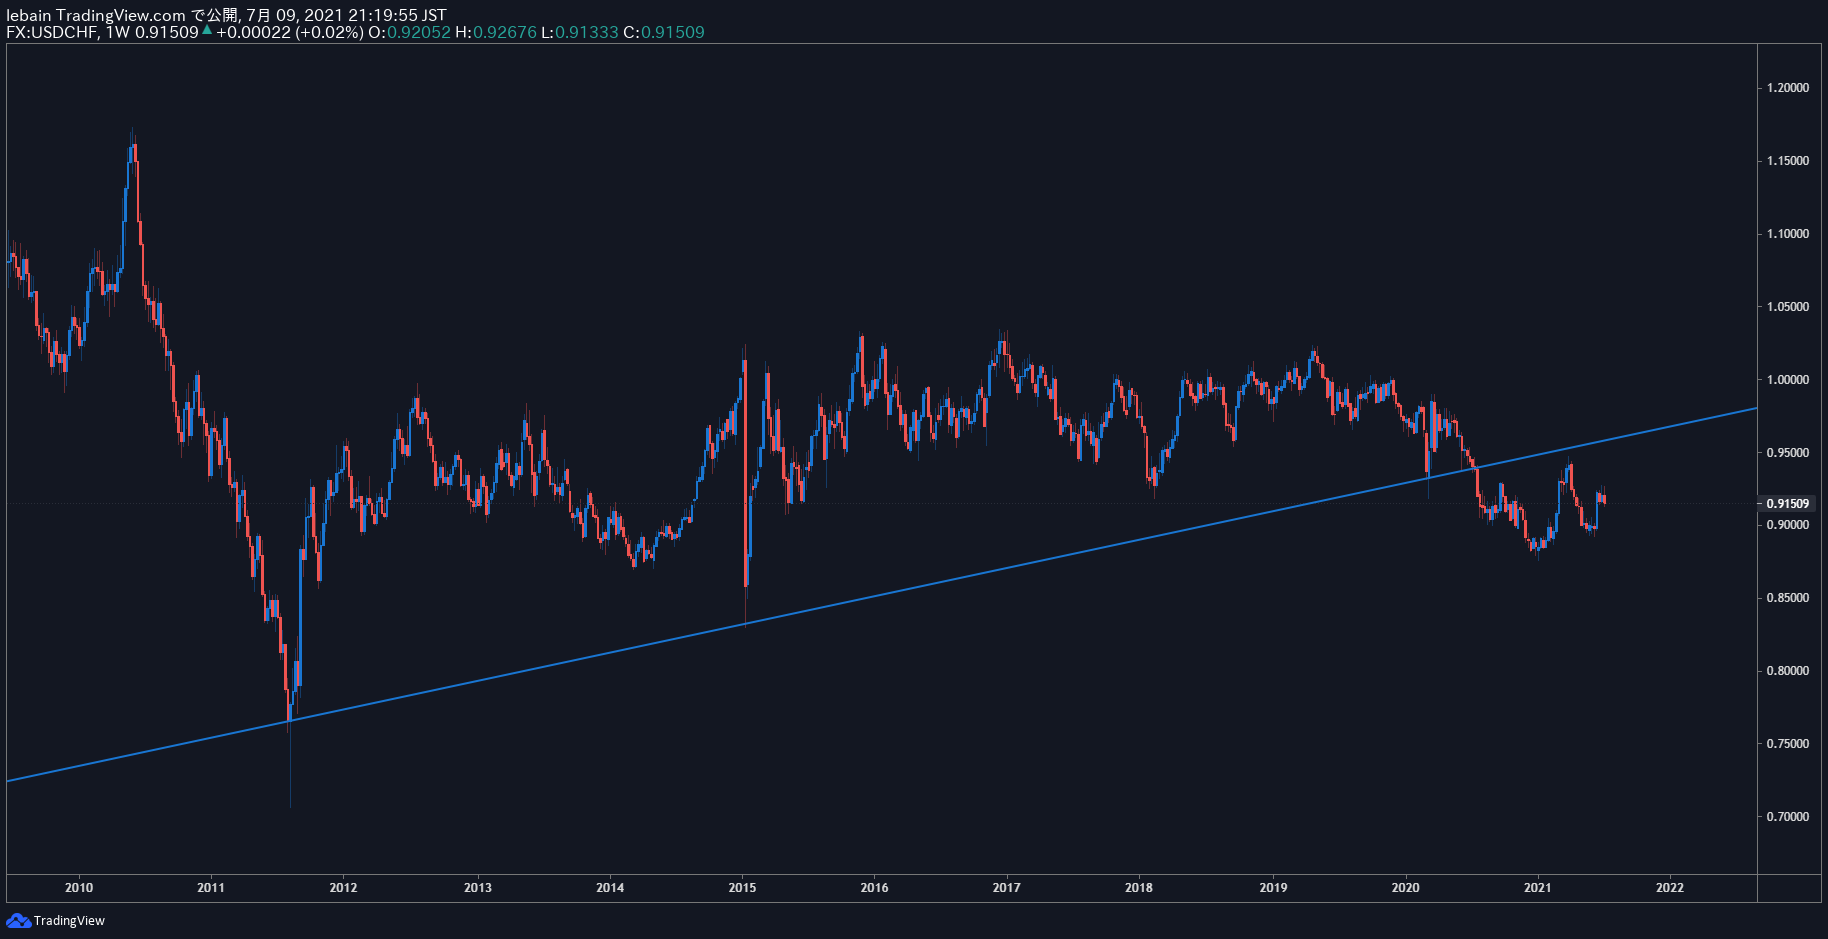Click the 2018 label on time axis
1828x939 pixels.
[1139, 888]
